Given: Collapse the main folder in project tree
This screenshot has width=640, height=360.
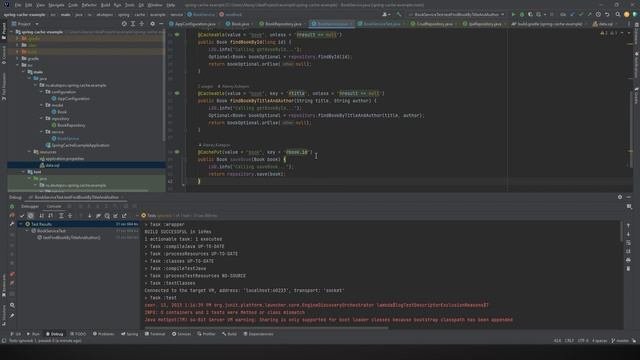Looking at the screenshot, I should click(24, 72).
